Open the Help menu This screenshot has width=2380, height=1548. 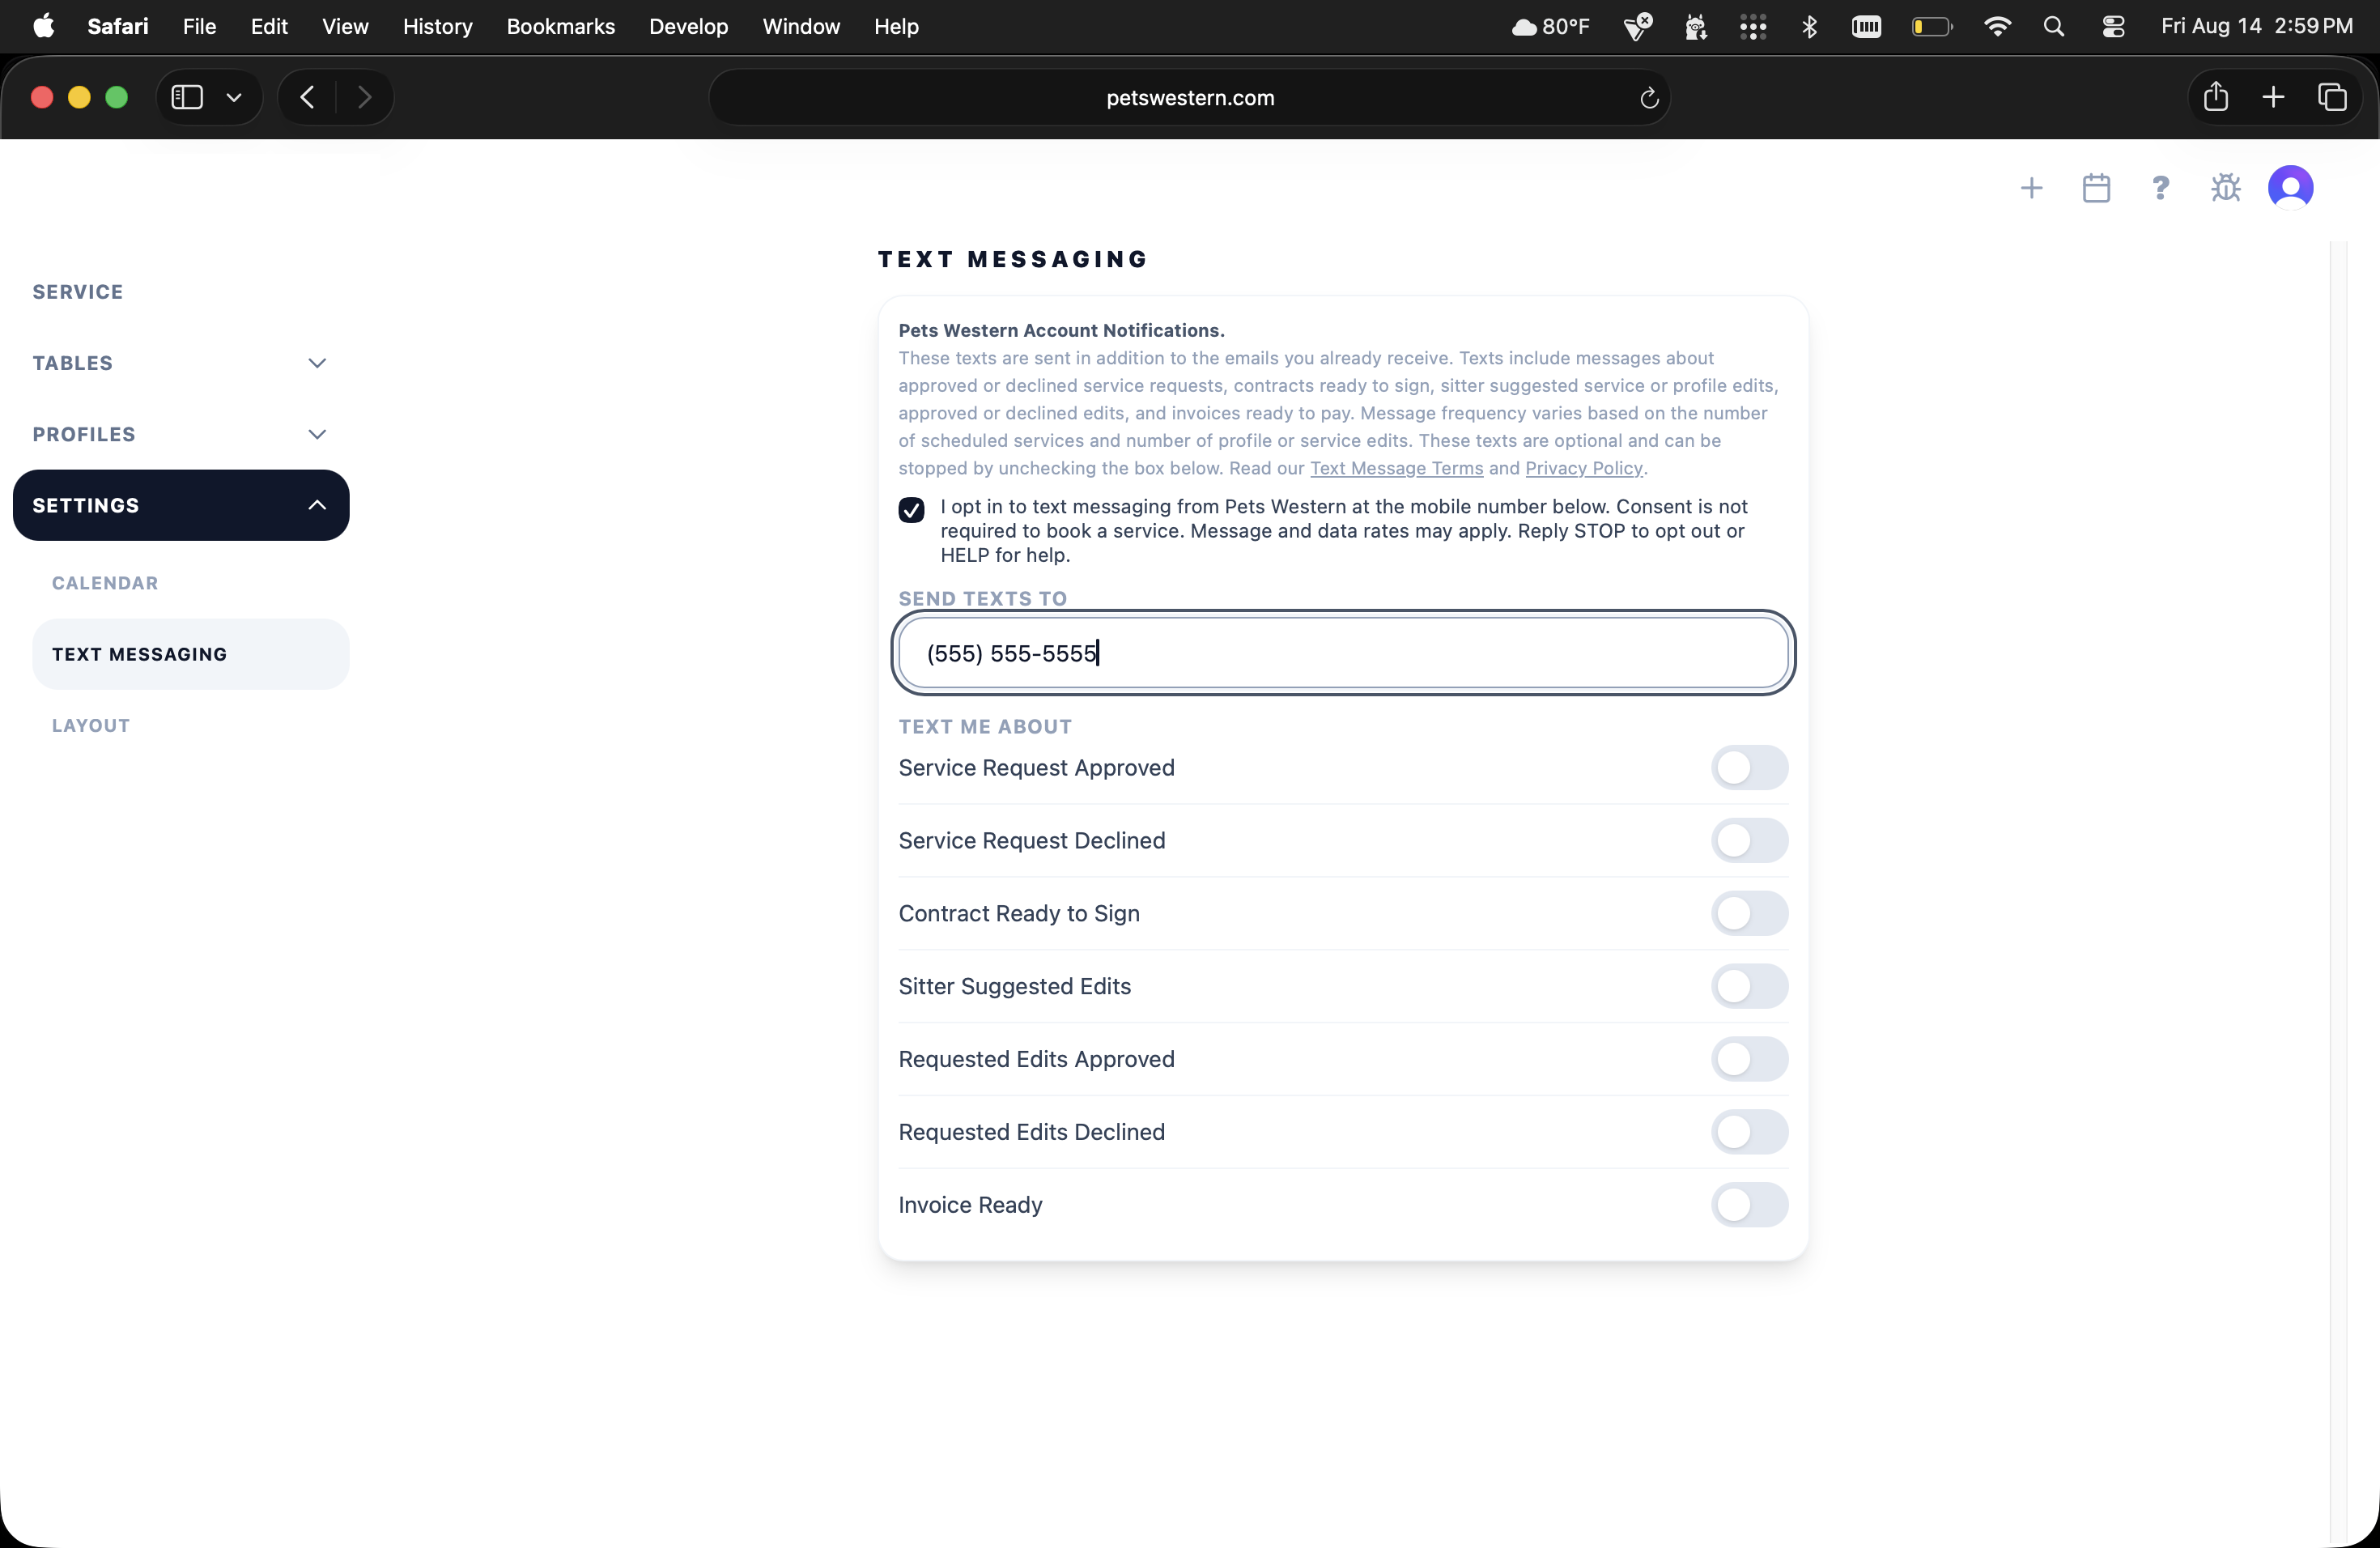coord(896,26)
